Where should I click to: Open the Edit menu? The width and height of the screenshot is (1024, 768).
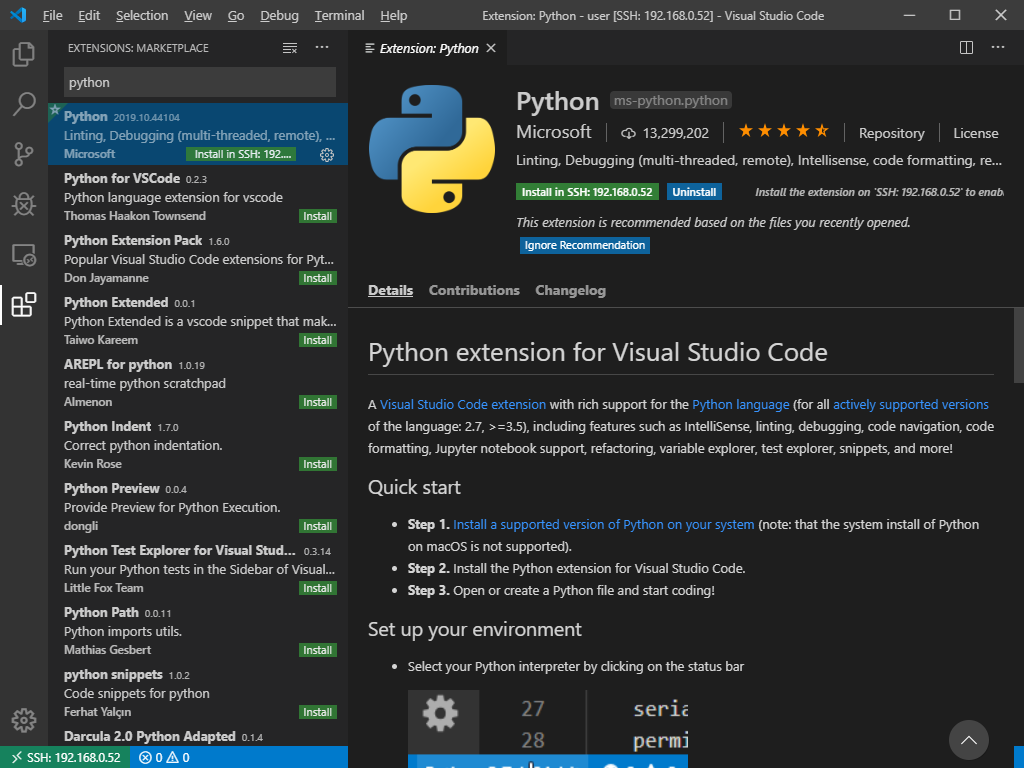pyautogui.click(x=89, y=15)
